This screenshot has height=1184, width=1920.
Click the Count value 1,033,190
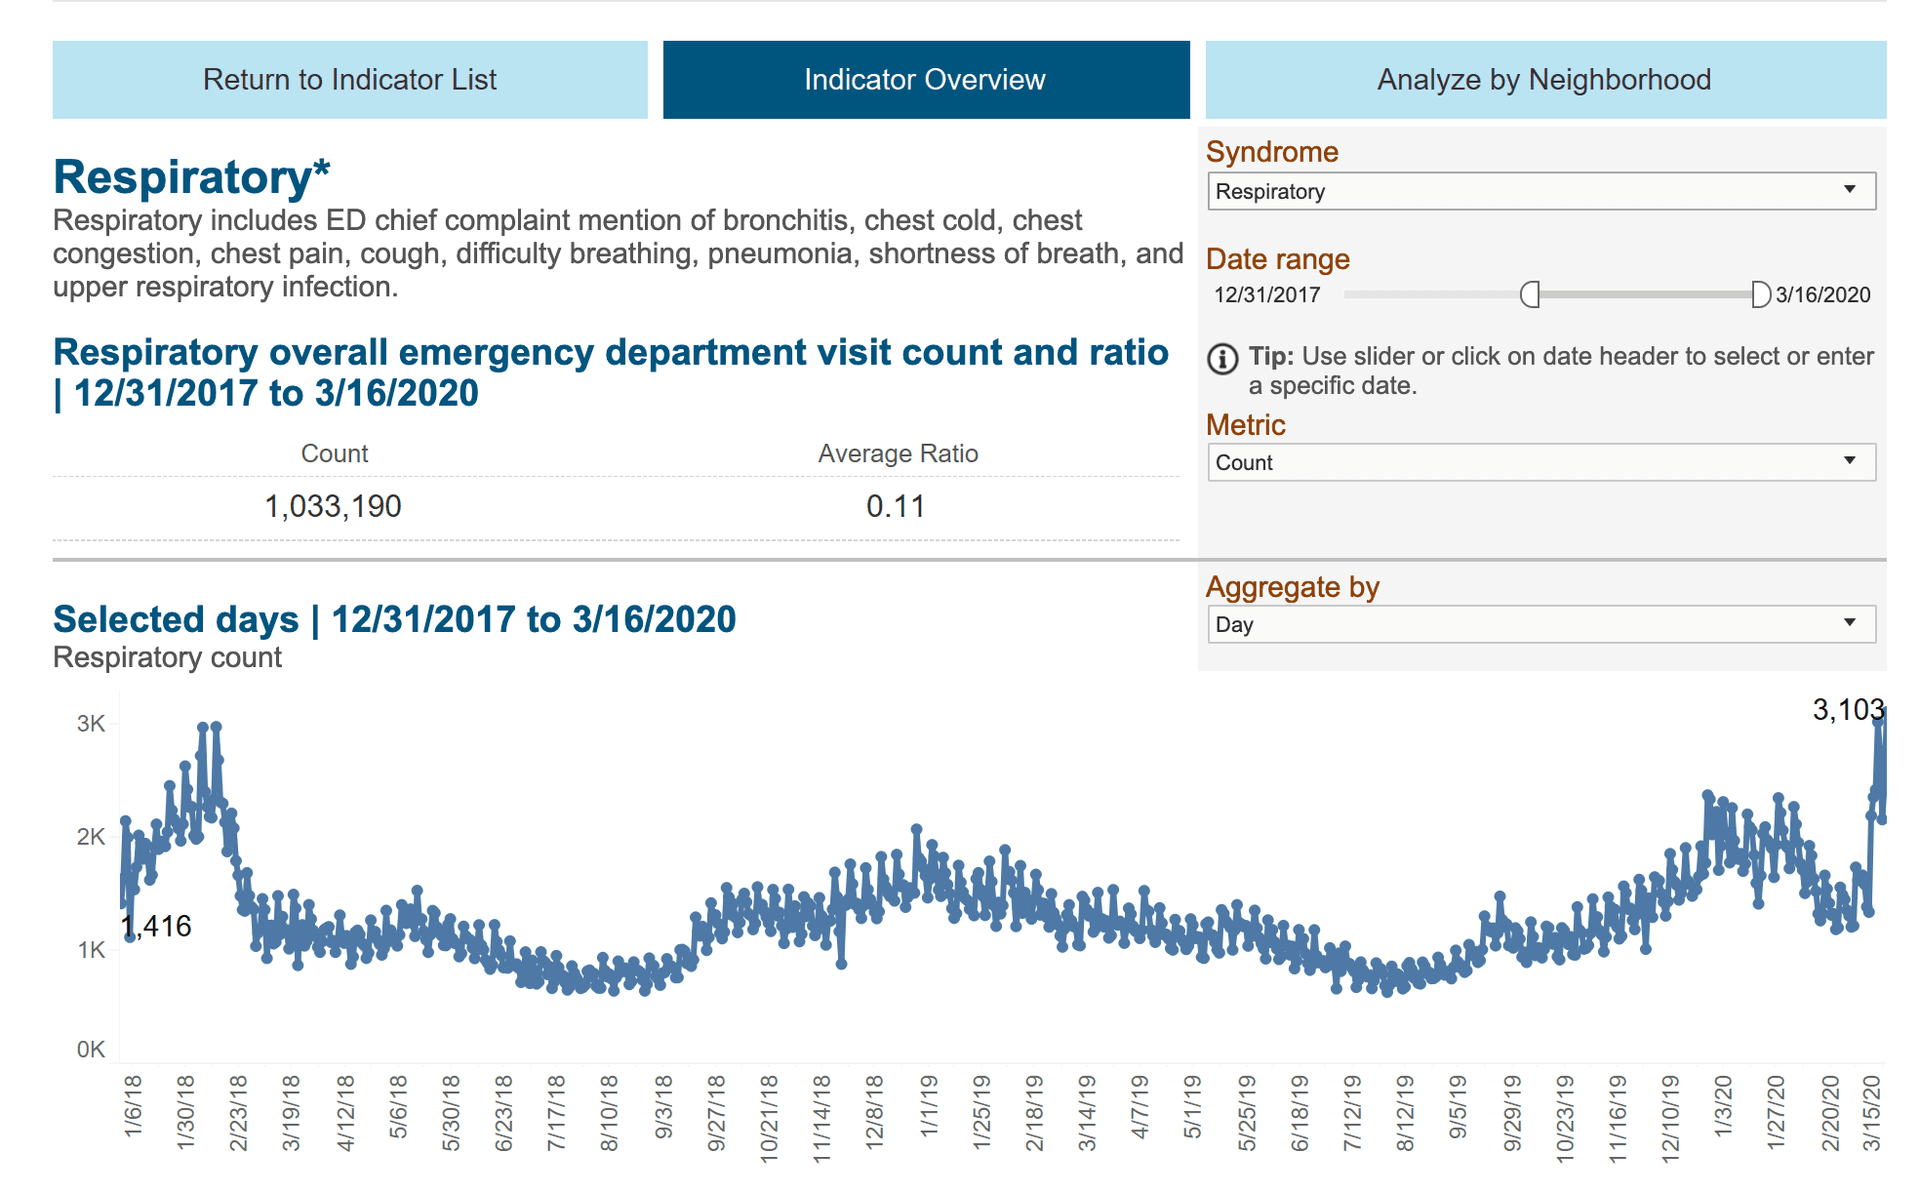[333, 506]
